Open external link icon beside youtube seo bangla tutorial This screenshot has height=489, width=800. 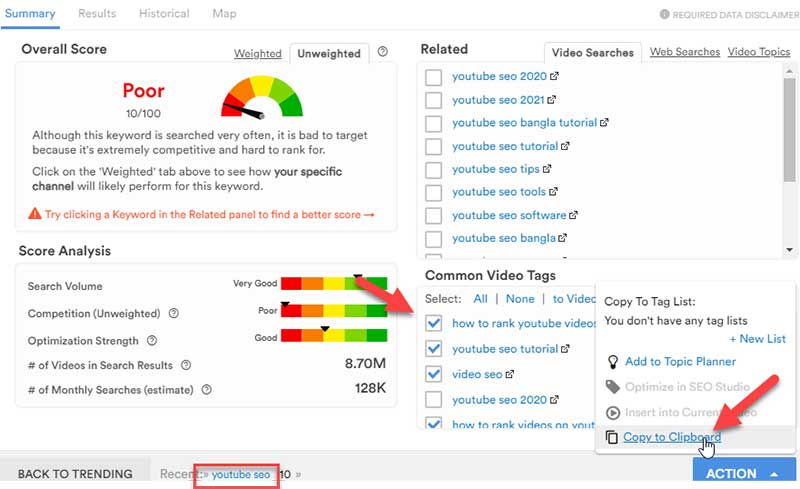coord(604,123)
